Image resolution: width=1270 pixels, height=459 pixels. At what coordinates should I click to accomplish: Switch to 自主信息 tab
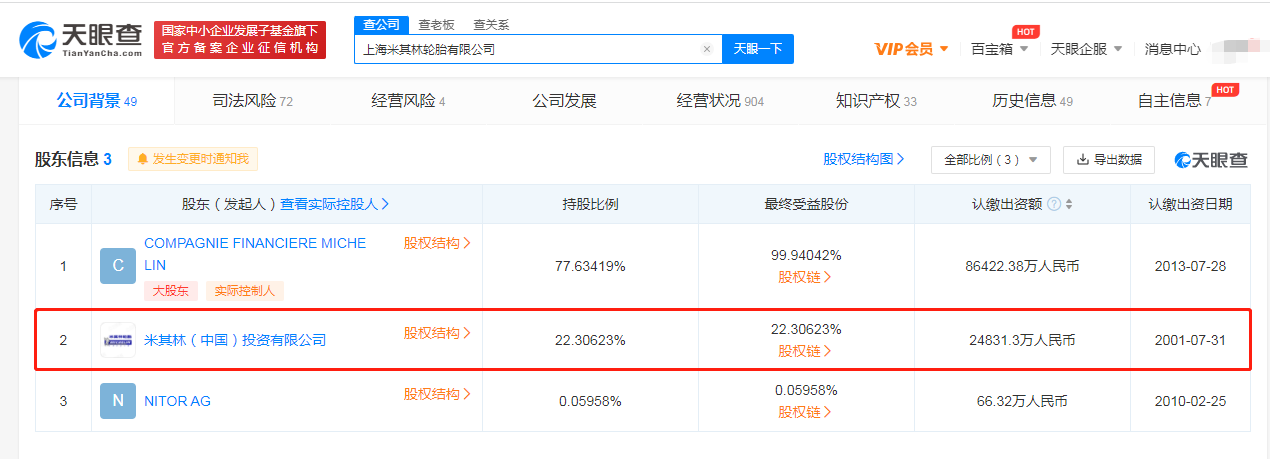click(x=1174, y=100)
